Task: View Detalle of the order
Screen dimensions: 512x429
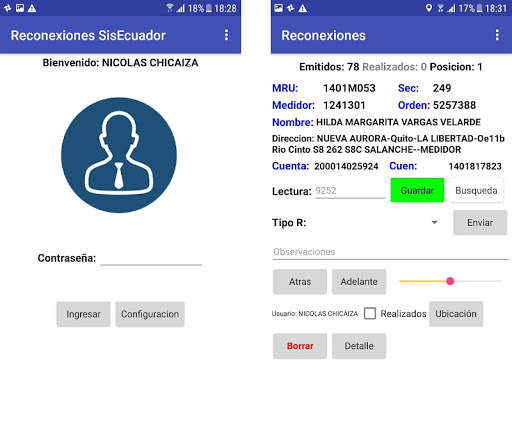Action: click(359, 346)
